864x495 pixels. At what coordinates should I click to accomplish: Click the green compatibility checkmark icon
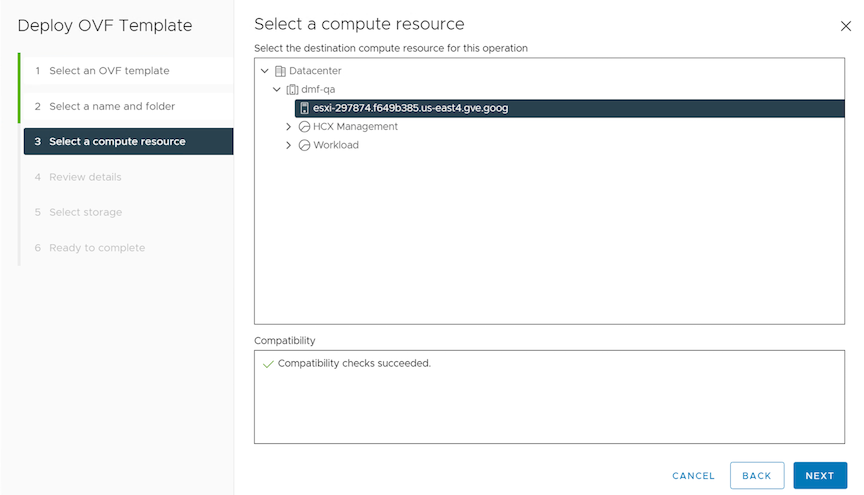point(268,364)
